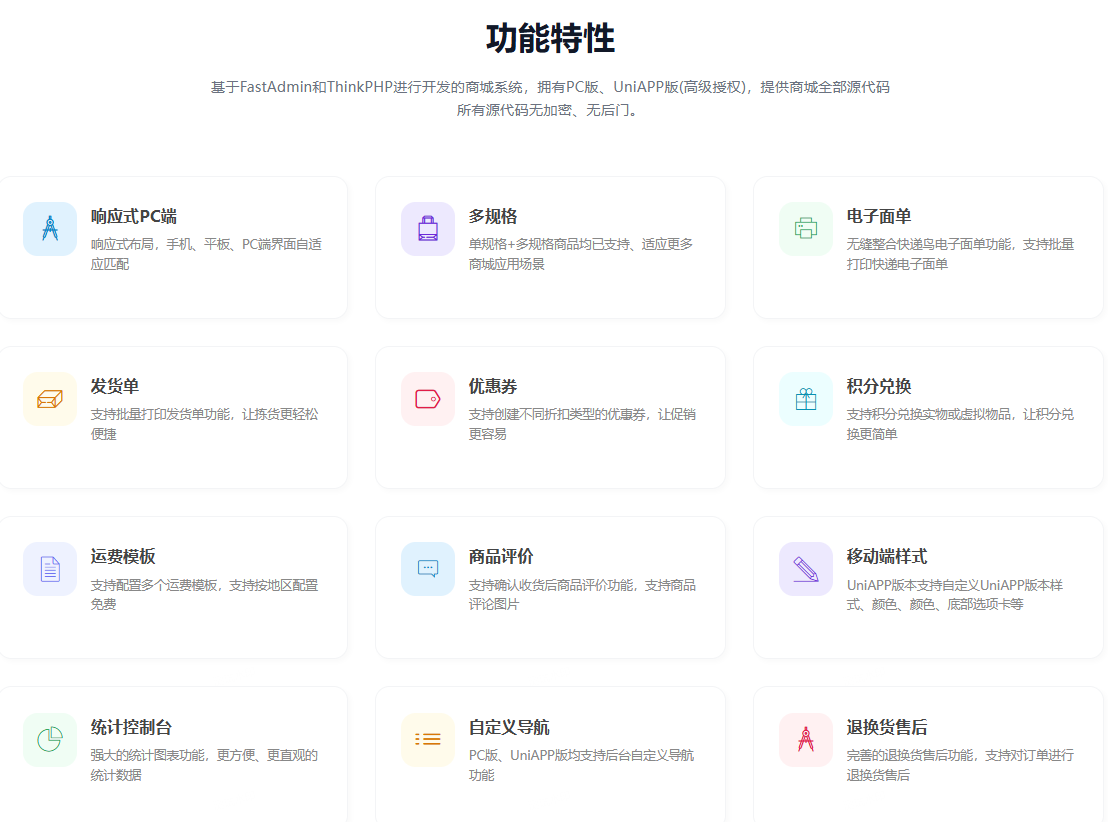Click the red coupon tag icon
The image size is (1108, 822).
[x=428, y=399]
